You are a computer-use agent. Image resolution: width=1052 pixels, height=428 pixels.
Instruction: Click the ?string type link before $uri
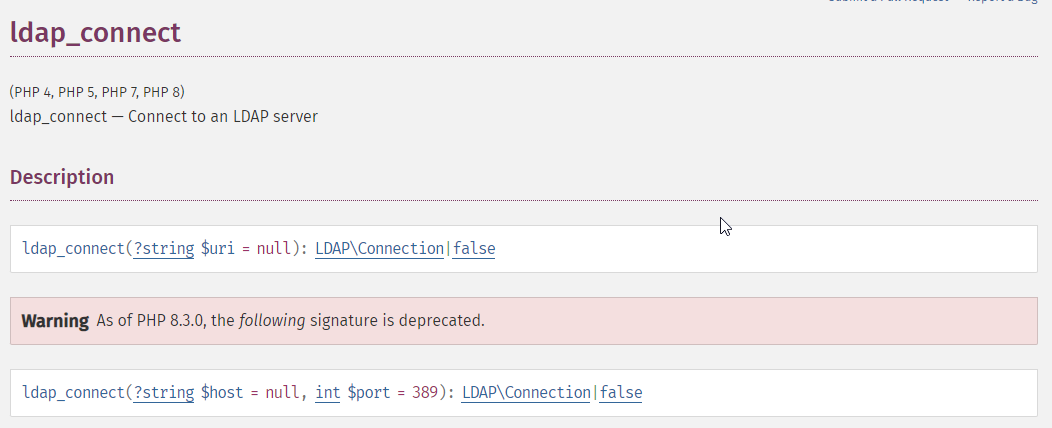click(x=165, y=249)
